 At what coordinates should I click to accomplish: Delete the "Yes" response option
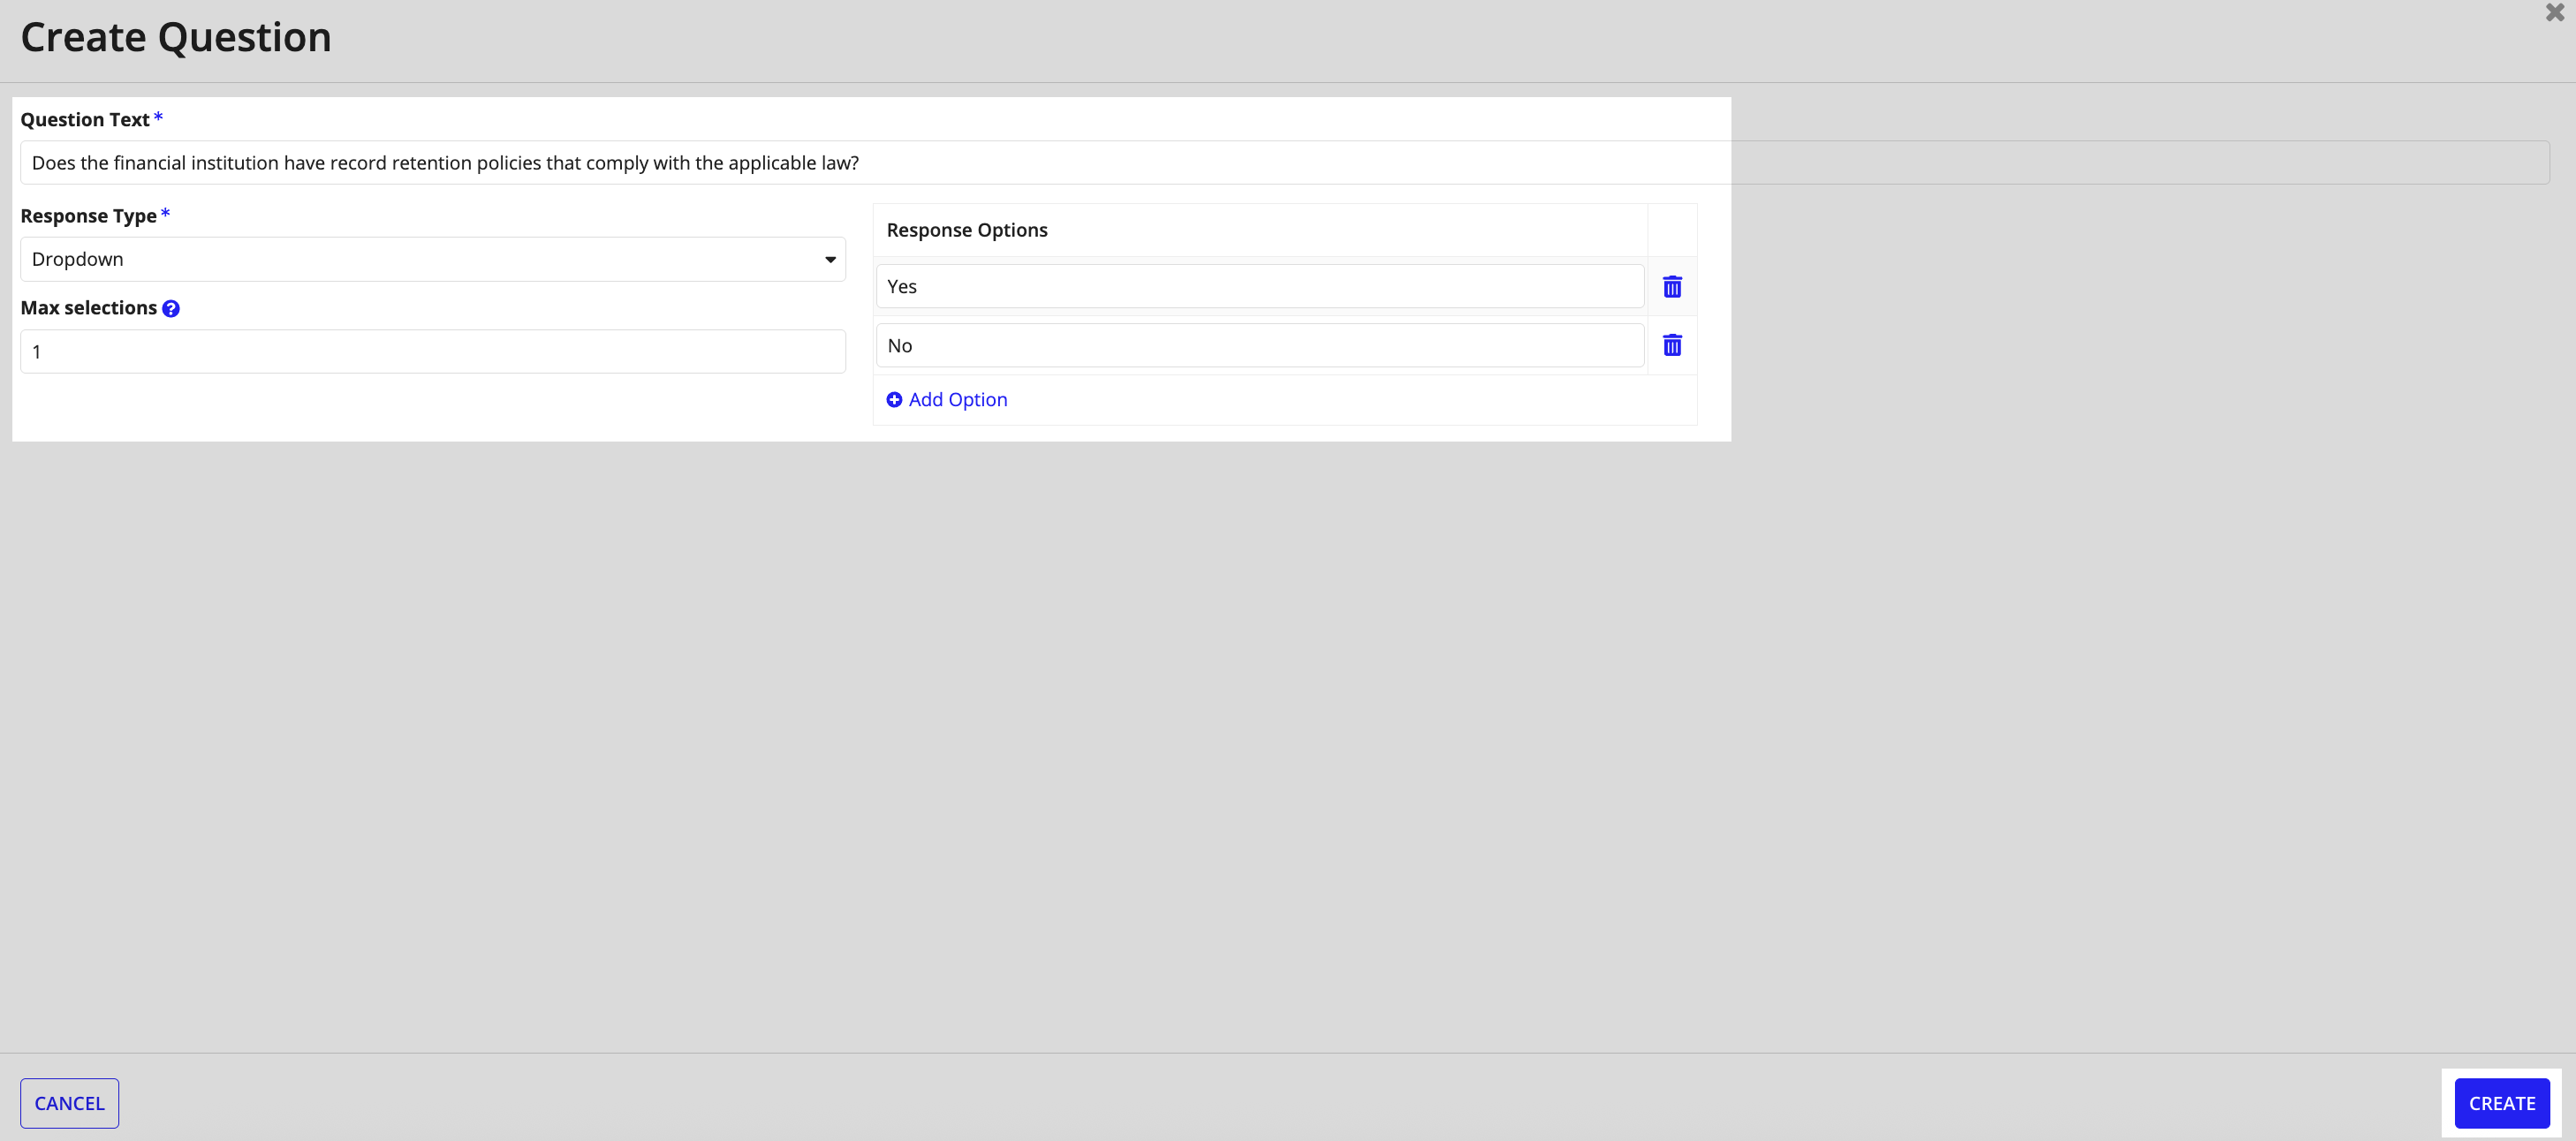pyautogui.click(x=1672, y=287)
